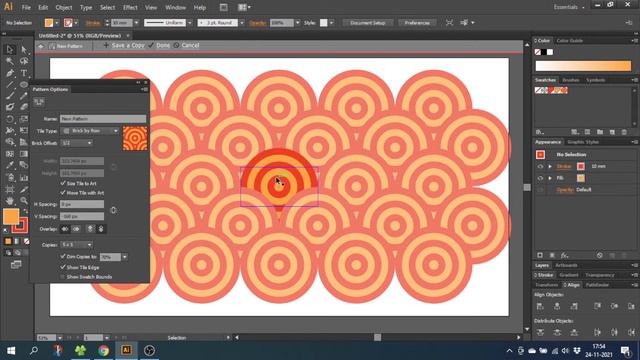Click the Pattern Tile Tool icon

39,102
